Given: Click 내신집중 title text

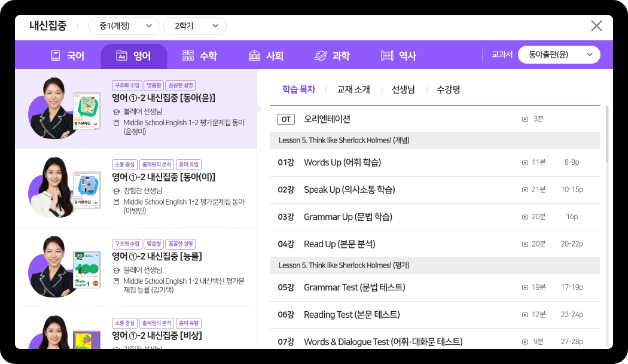Looking at the screenshot, I should click(48, 26).
